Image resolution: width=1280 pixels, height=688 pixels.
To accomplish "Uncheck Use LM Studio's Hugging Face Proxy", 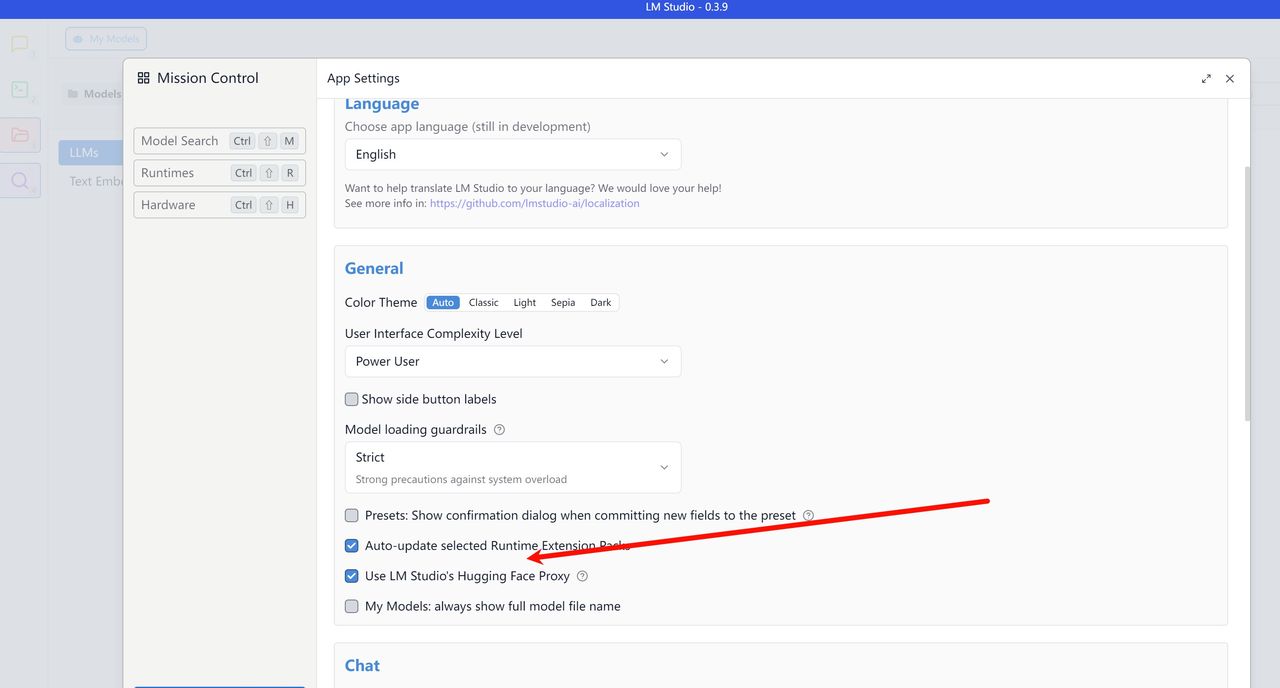I will [351, 576].
